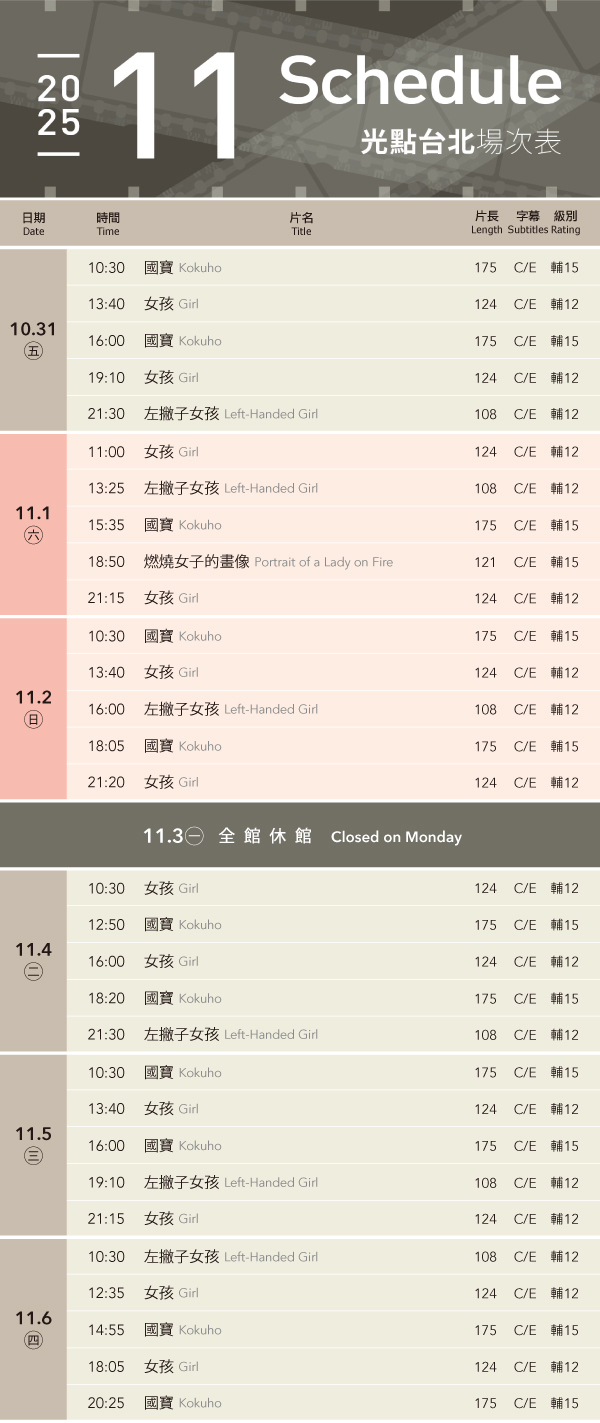Click the circled 日 weekday icon under 11.2
The image size is (600, 1423).
pos(34,719)
